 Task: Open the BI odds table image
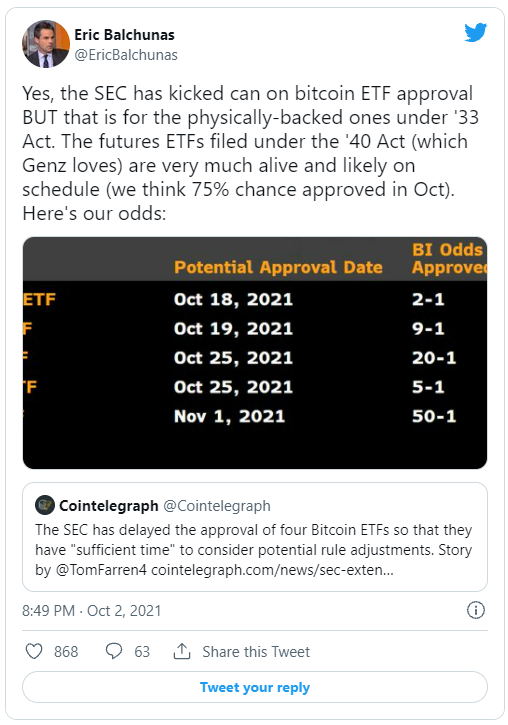(x=255, y=353)
